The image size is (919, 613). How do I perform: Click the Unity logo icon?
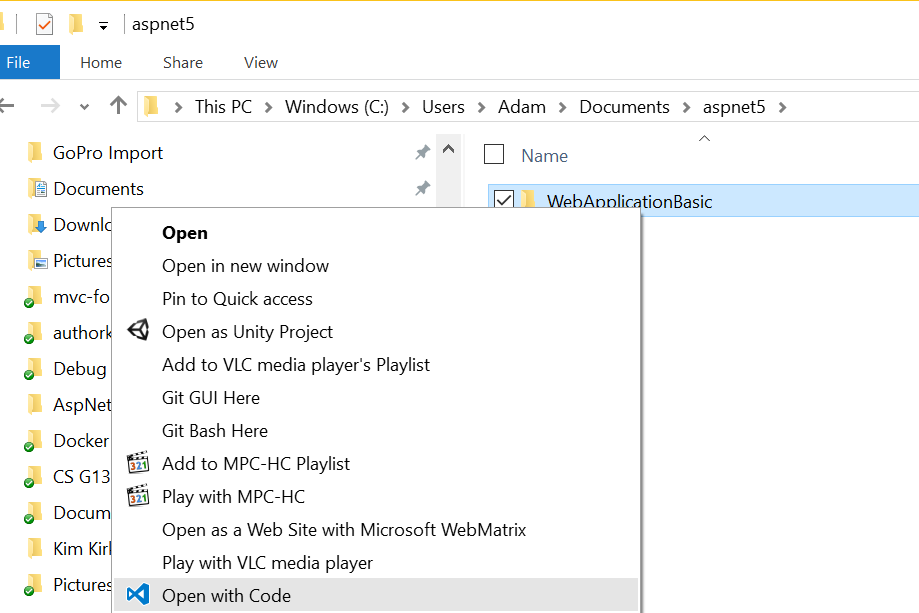[138, 331]
